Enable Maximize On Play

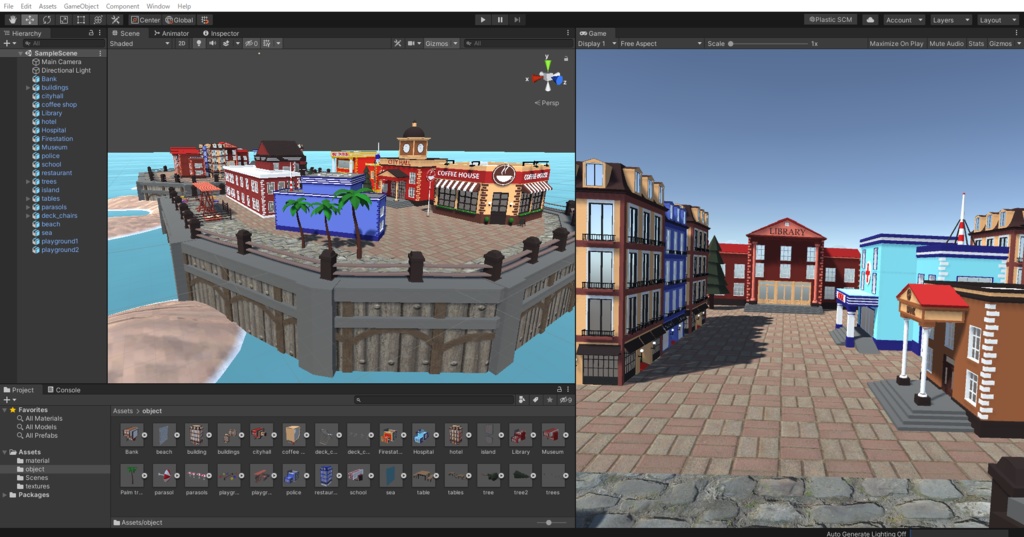click(x=896, y=44)
